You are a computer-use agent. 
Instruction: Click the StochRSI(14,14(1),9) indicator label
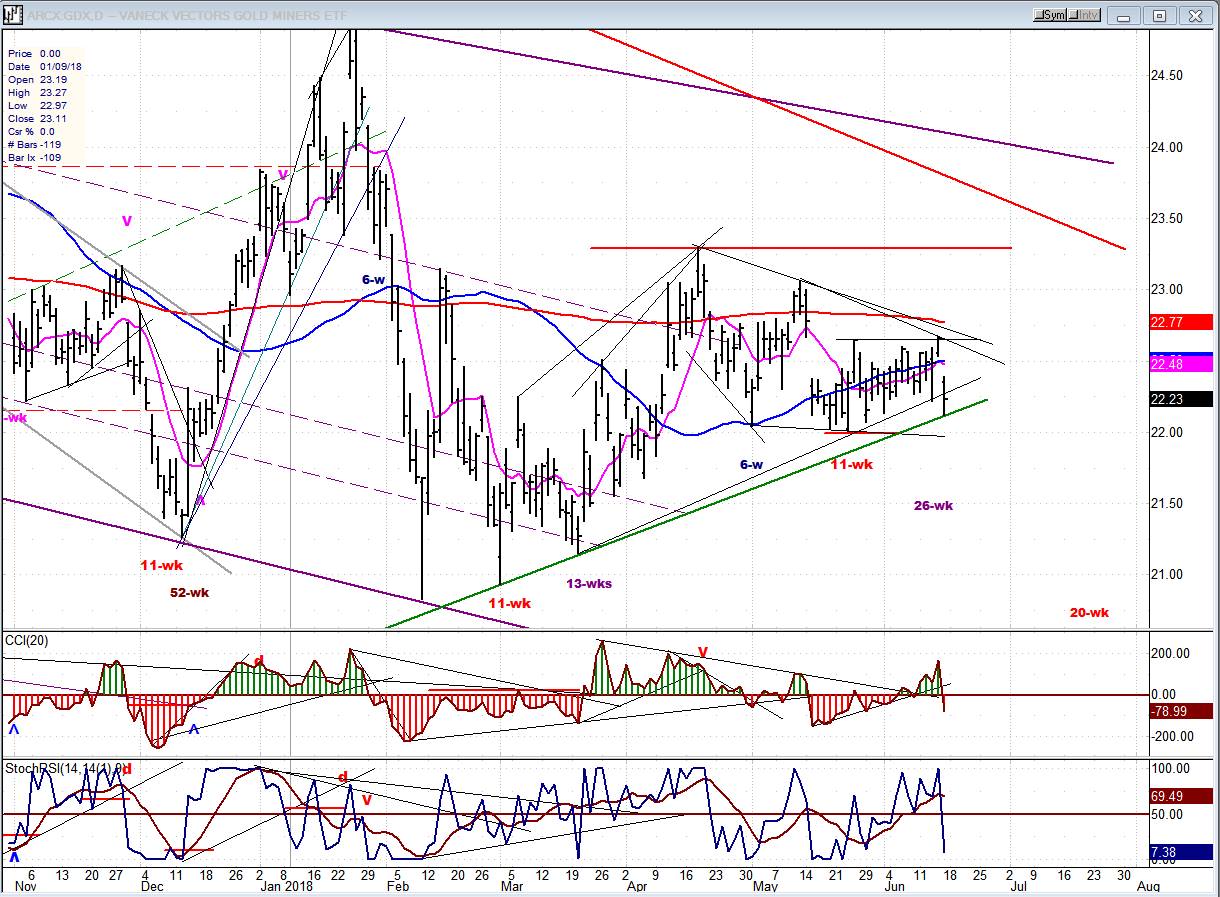point(64,768)
